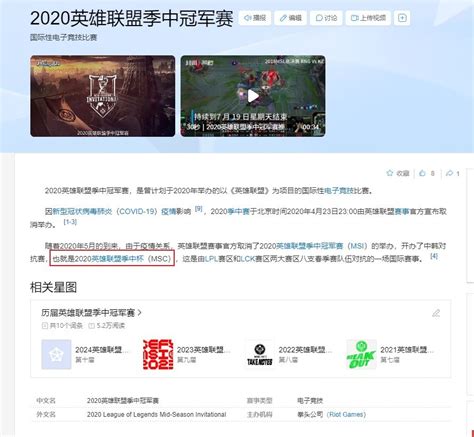Follow the 疫情 hyperlink
The image size is (474, 437).
click(168, 211)
